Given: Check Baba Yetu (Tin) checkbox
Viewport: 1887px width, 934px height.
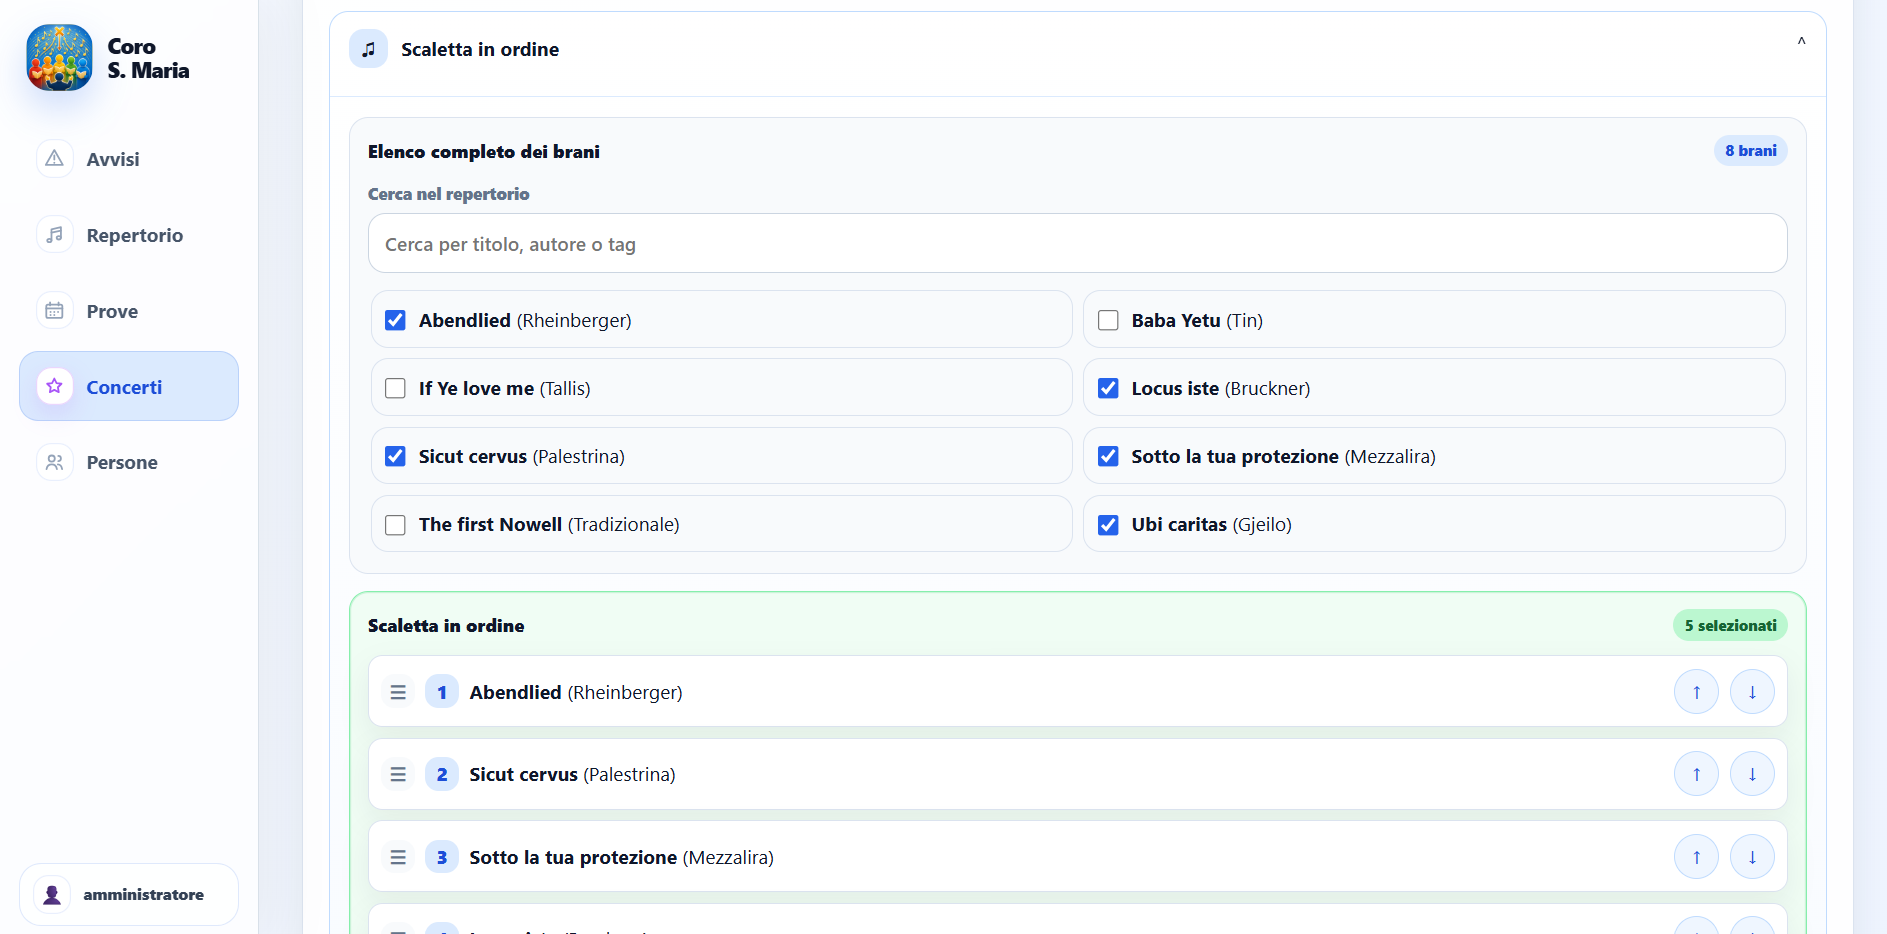Looking at the screenshot, I should pos(1108,320).
